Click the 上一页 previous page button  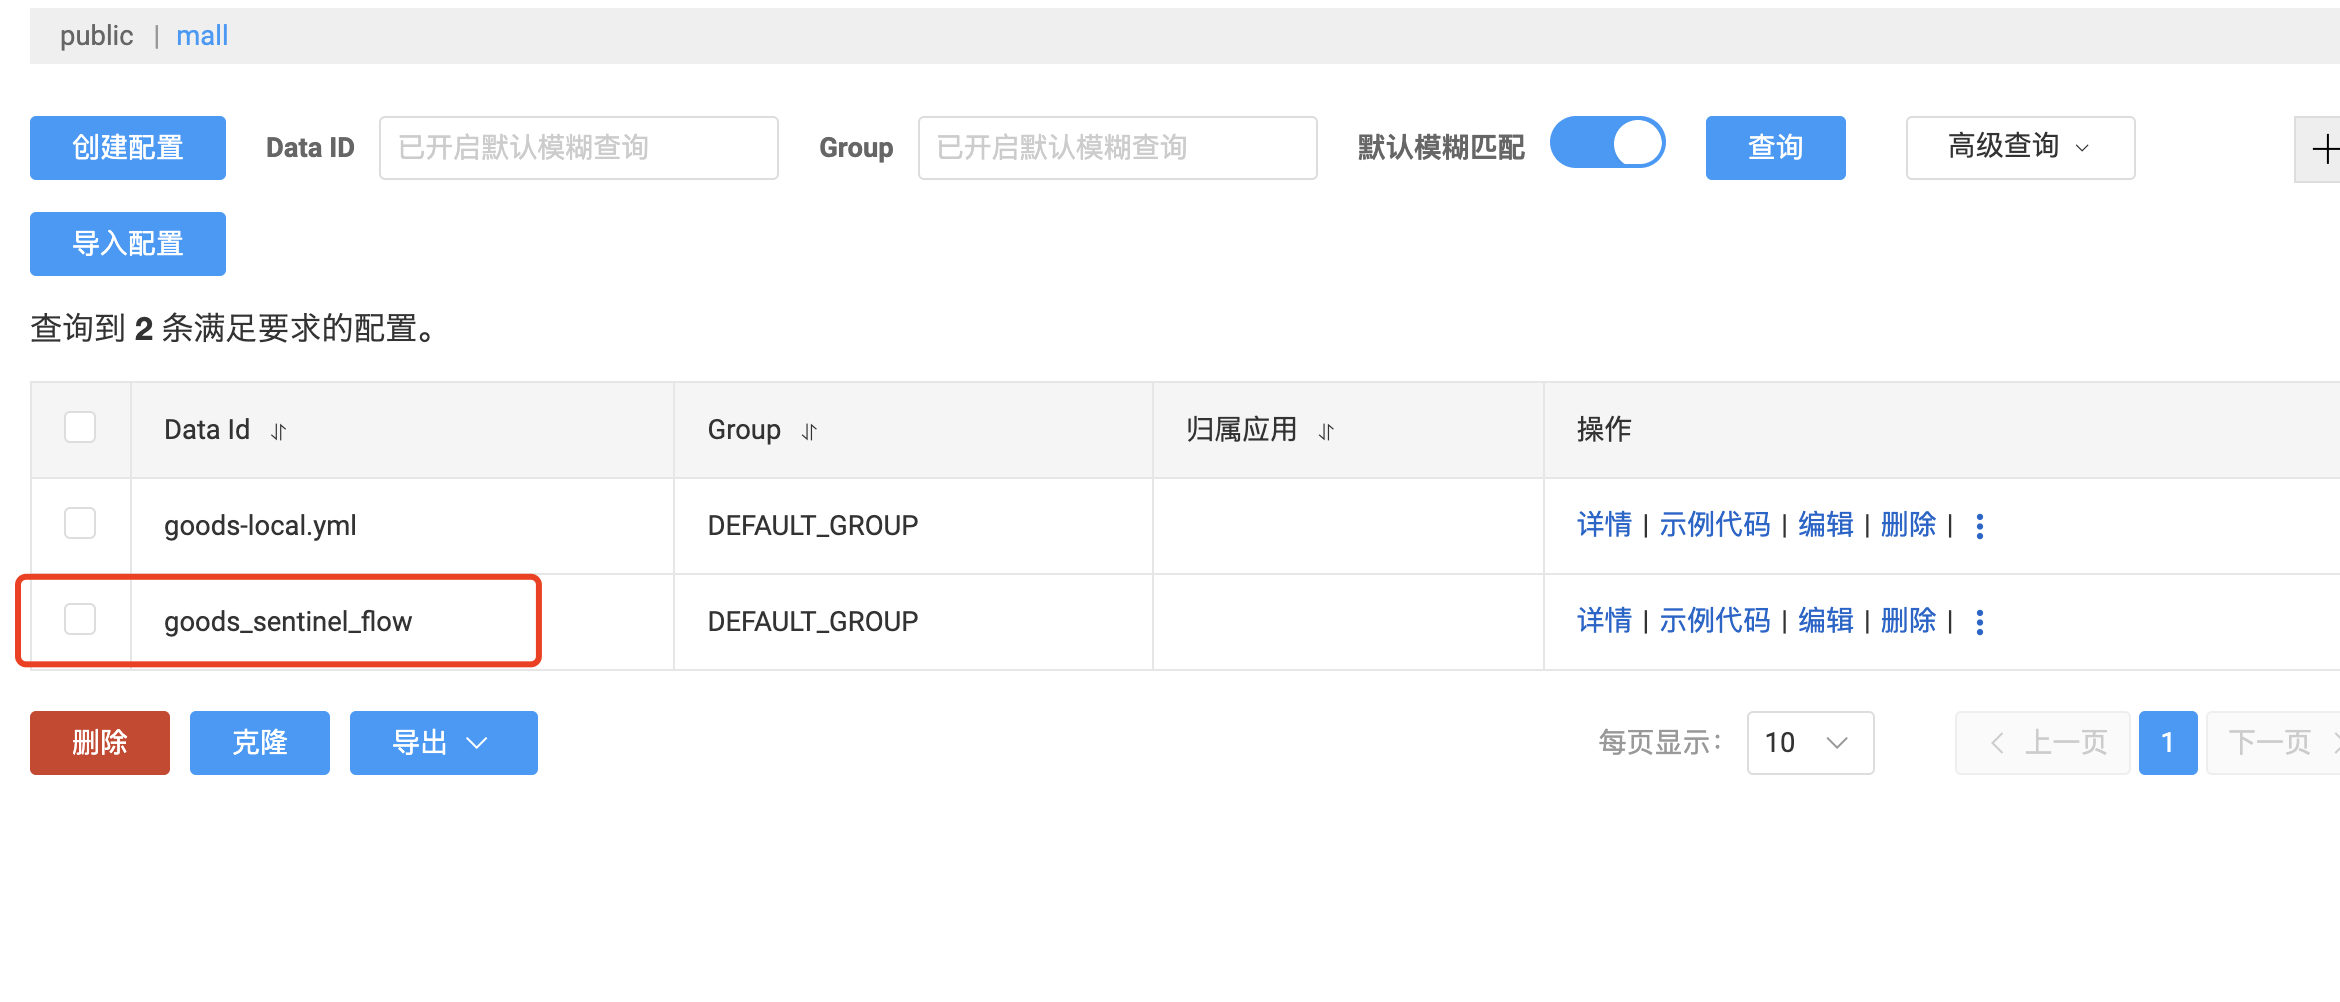coord(2042,743)
